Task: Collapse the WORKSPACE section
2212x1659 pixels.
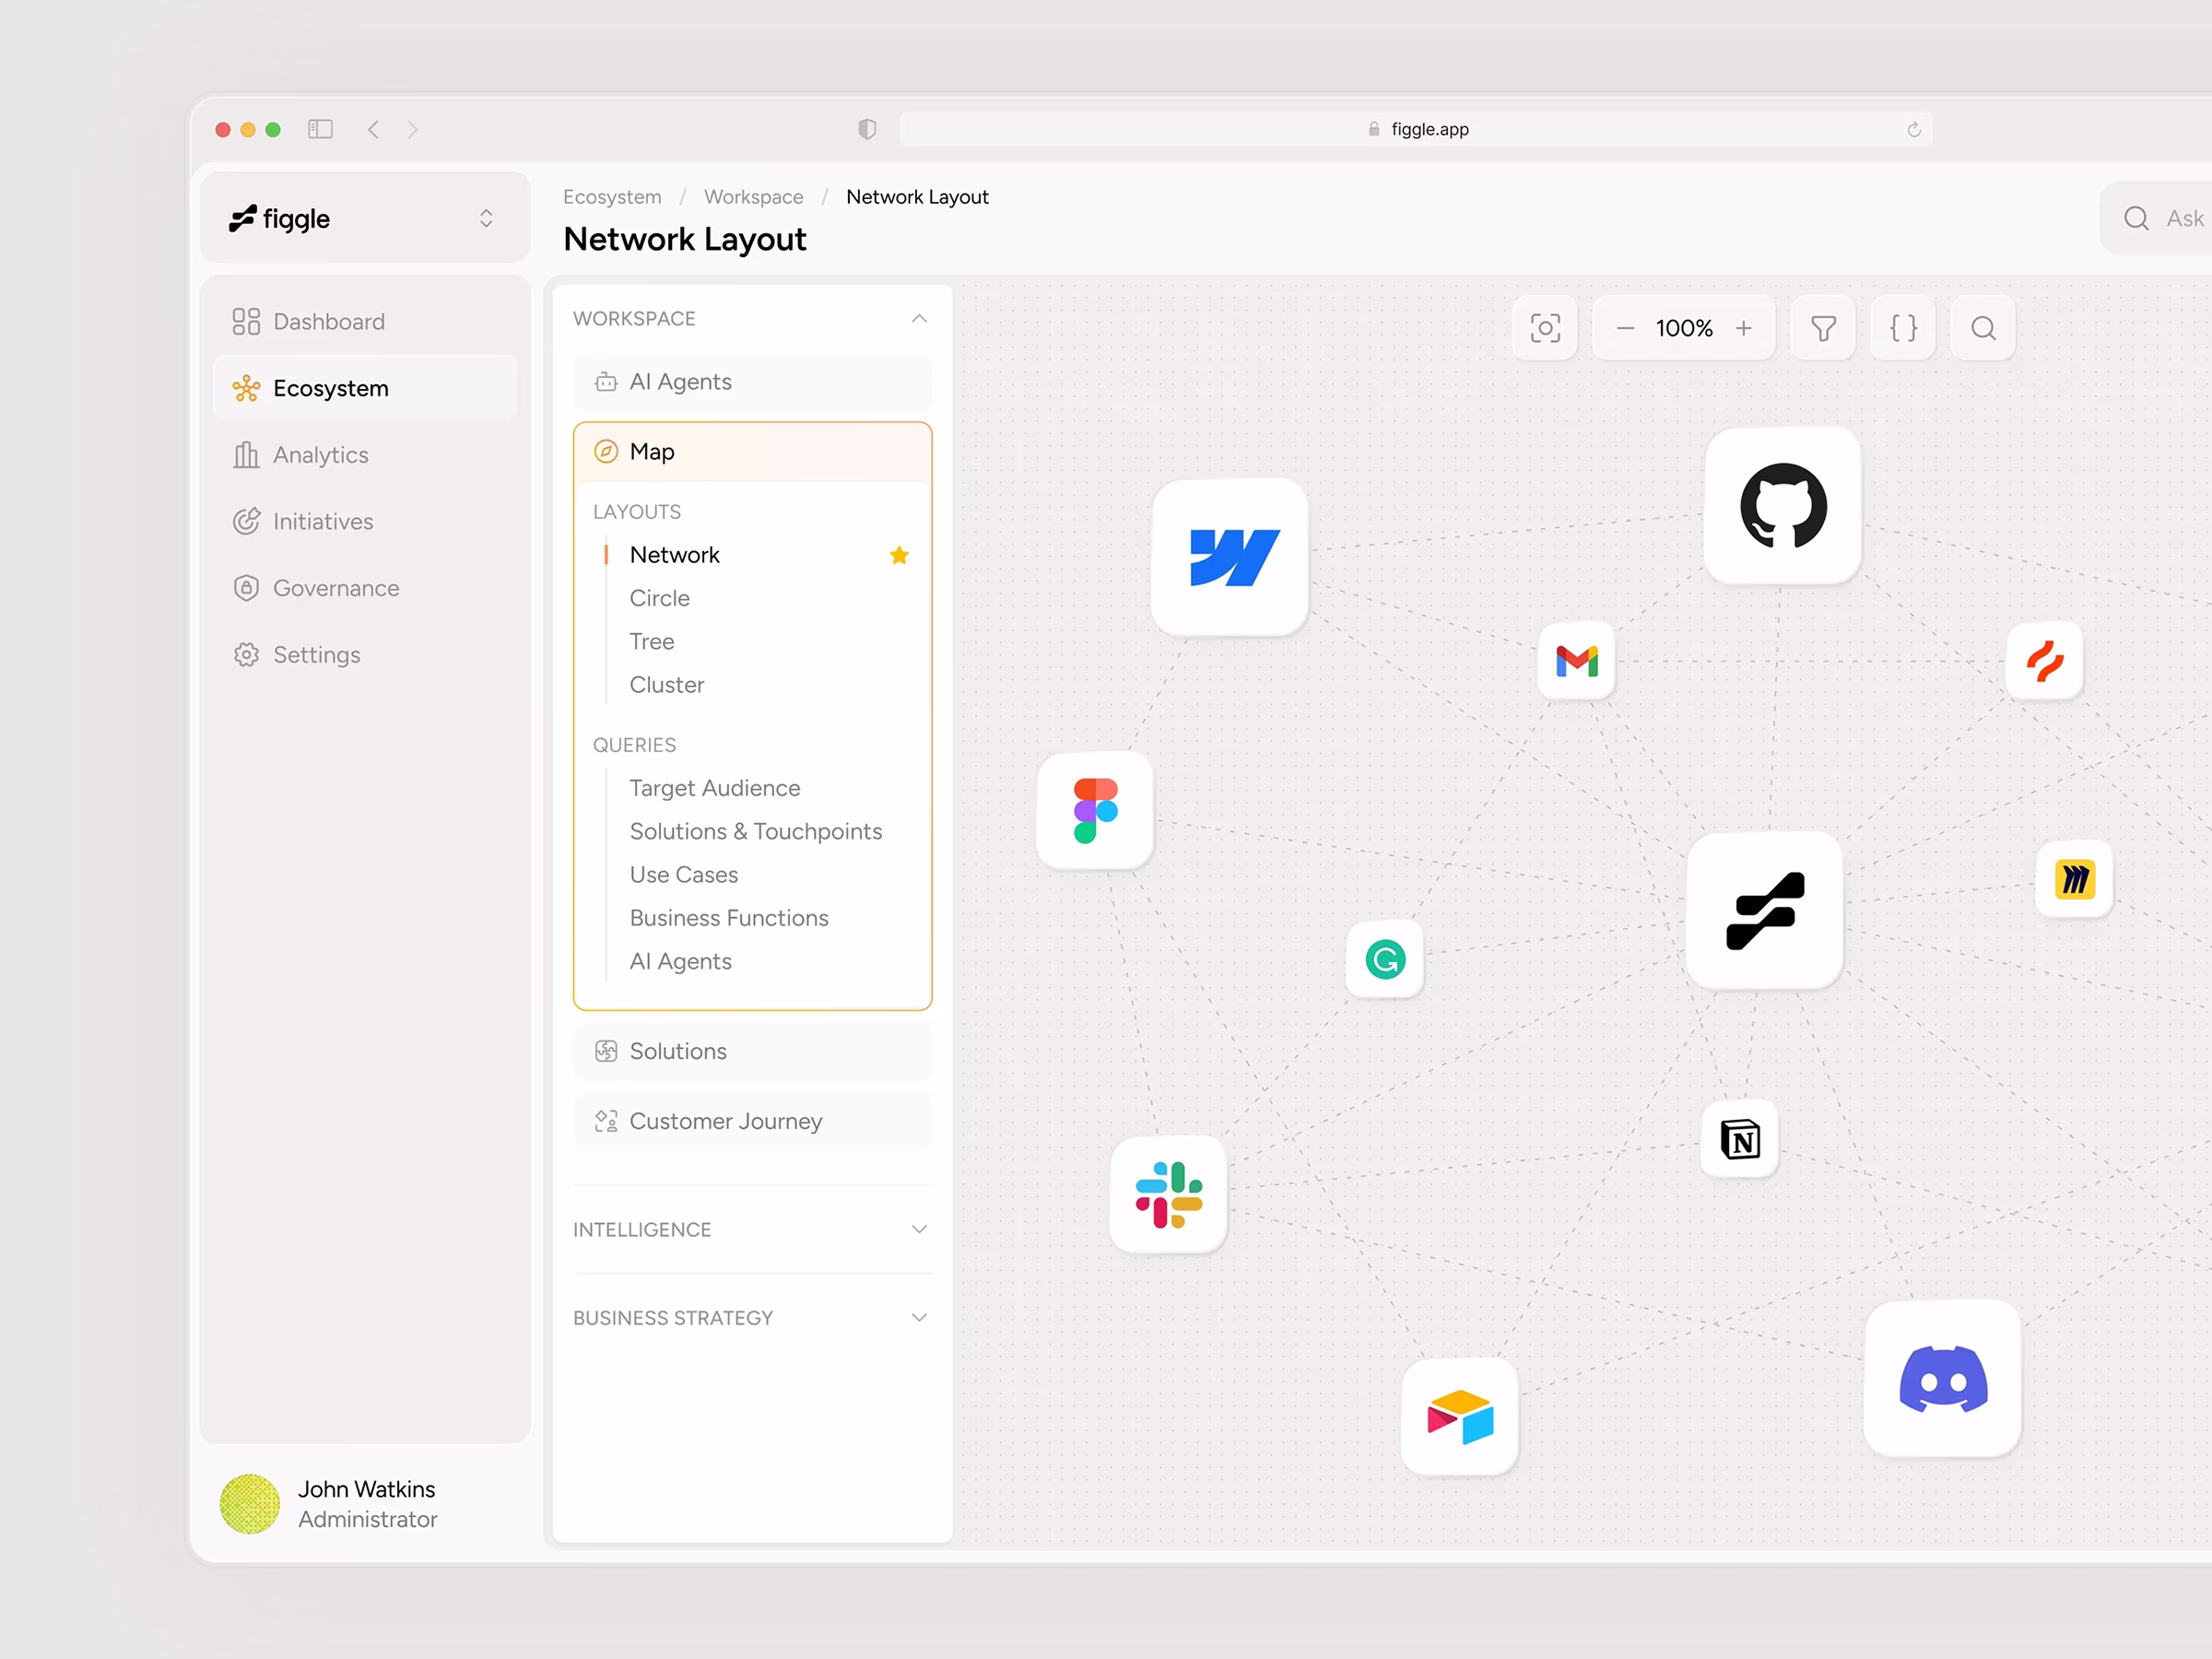Action: 919,319
